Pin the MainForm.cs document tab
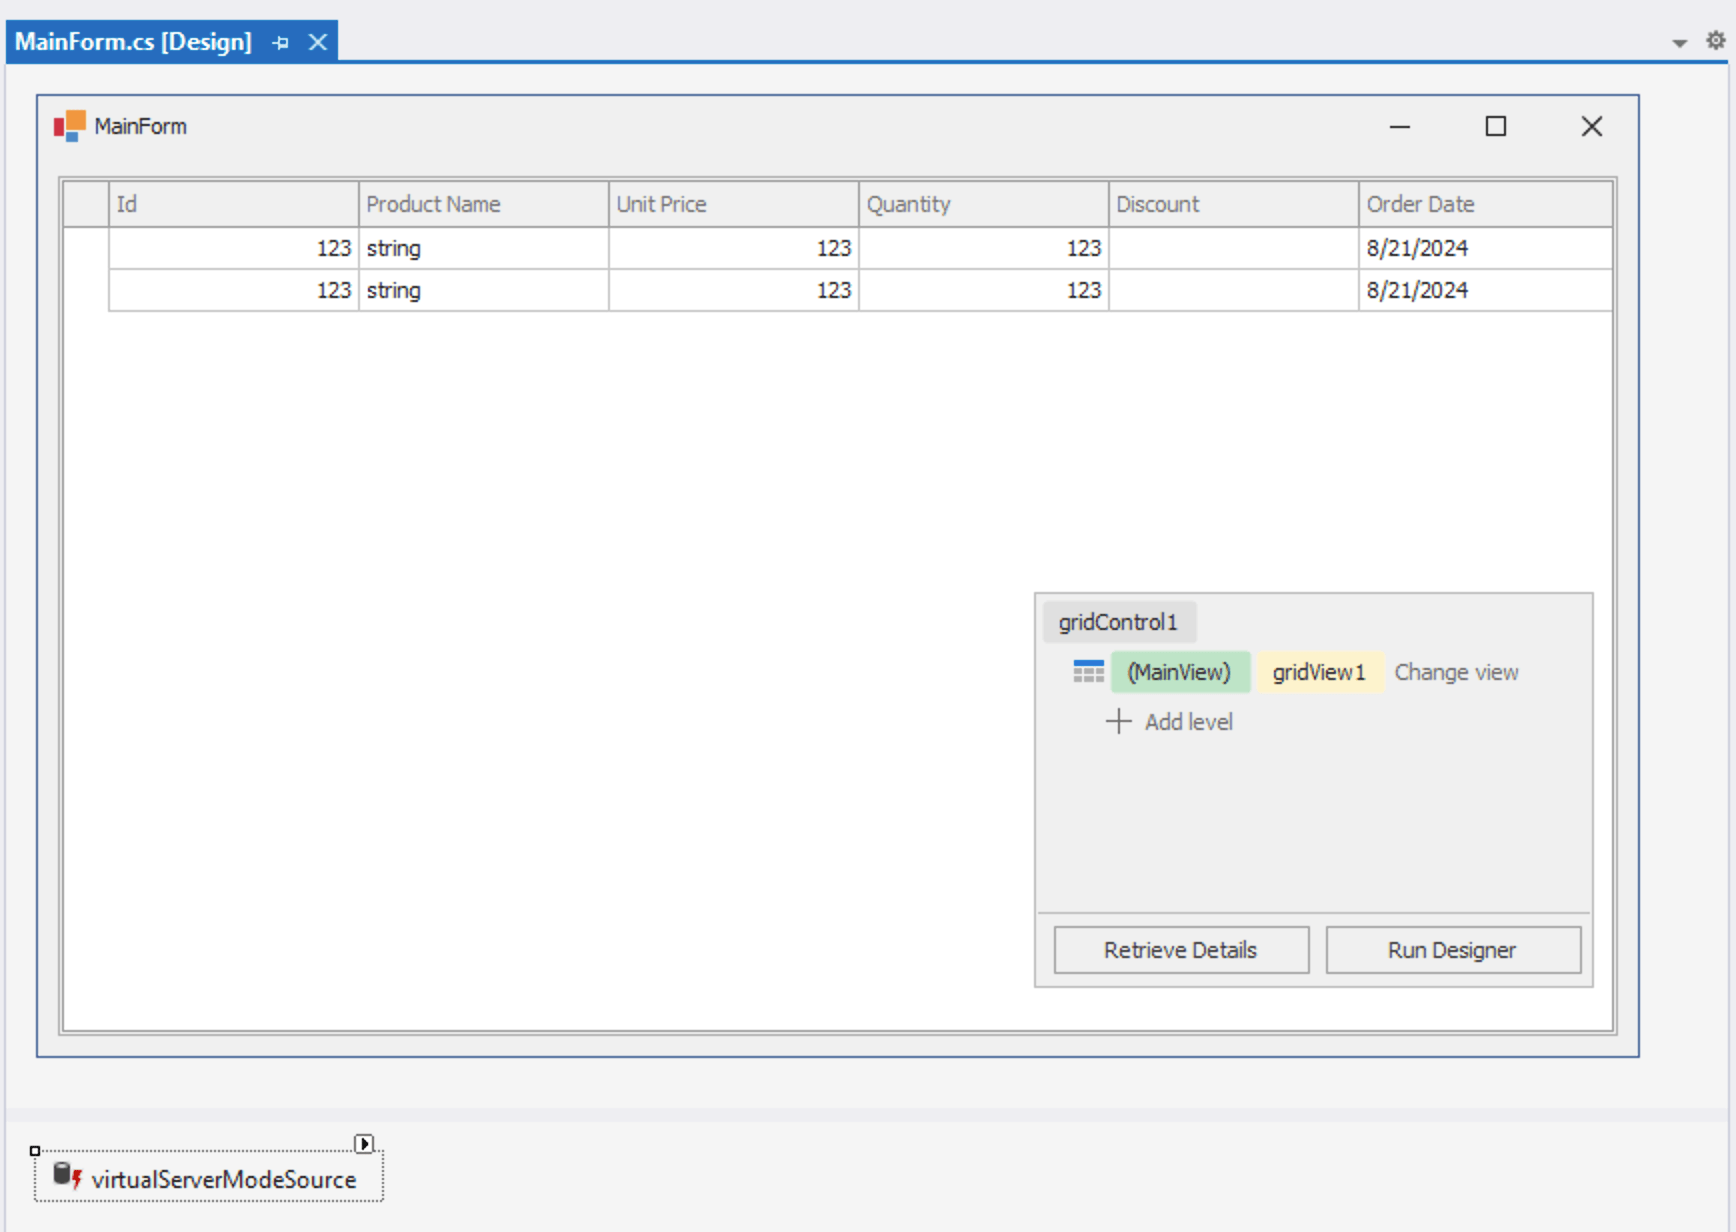This screenshot has width=1736, height=1232. pos(280,41)
